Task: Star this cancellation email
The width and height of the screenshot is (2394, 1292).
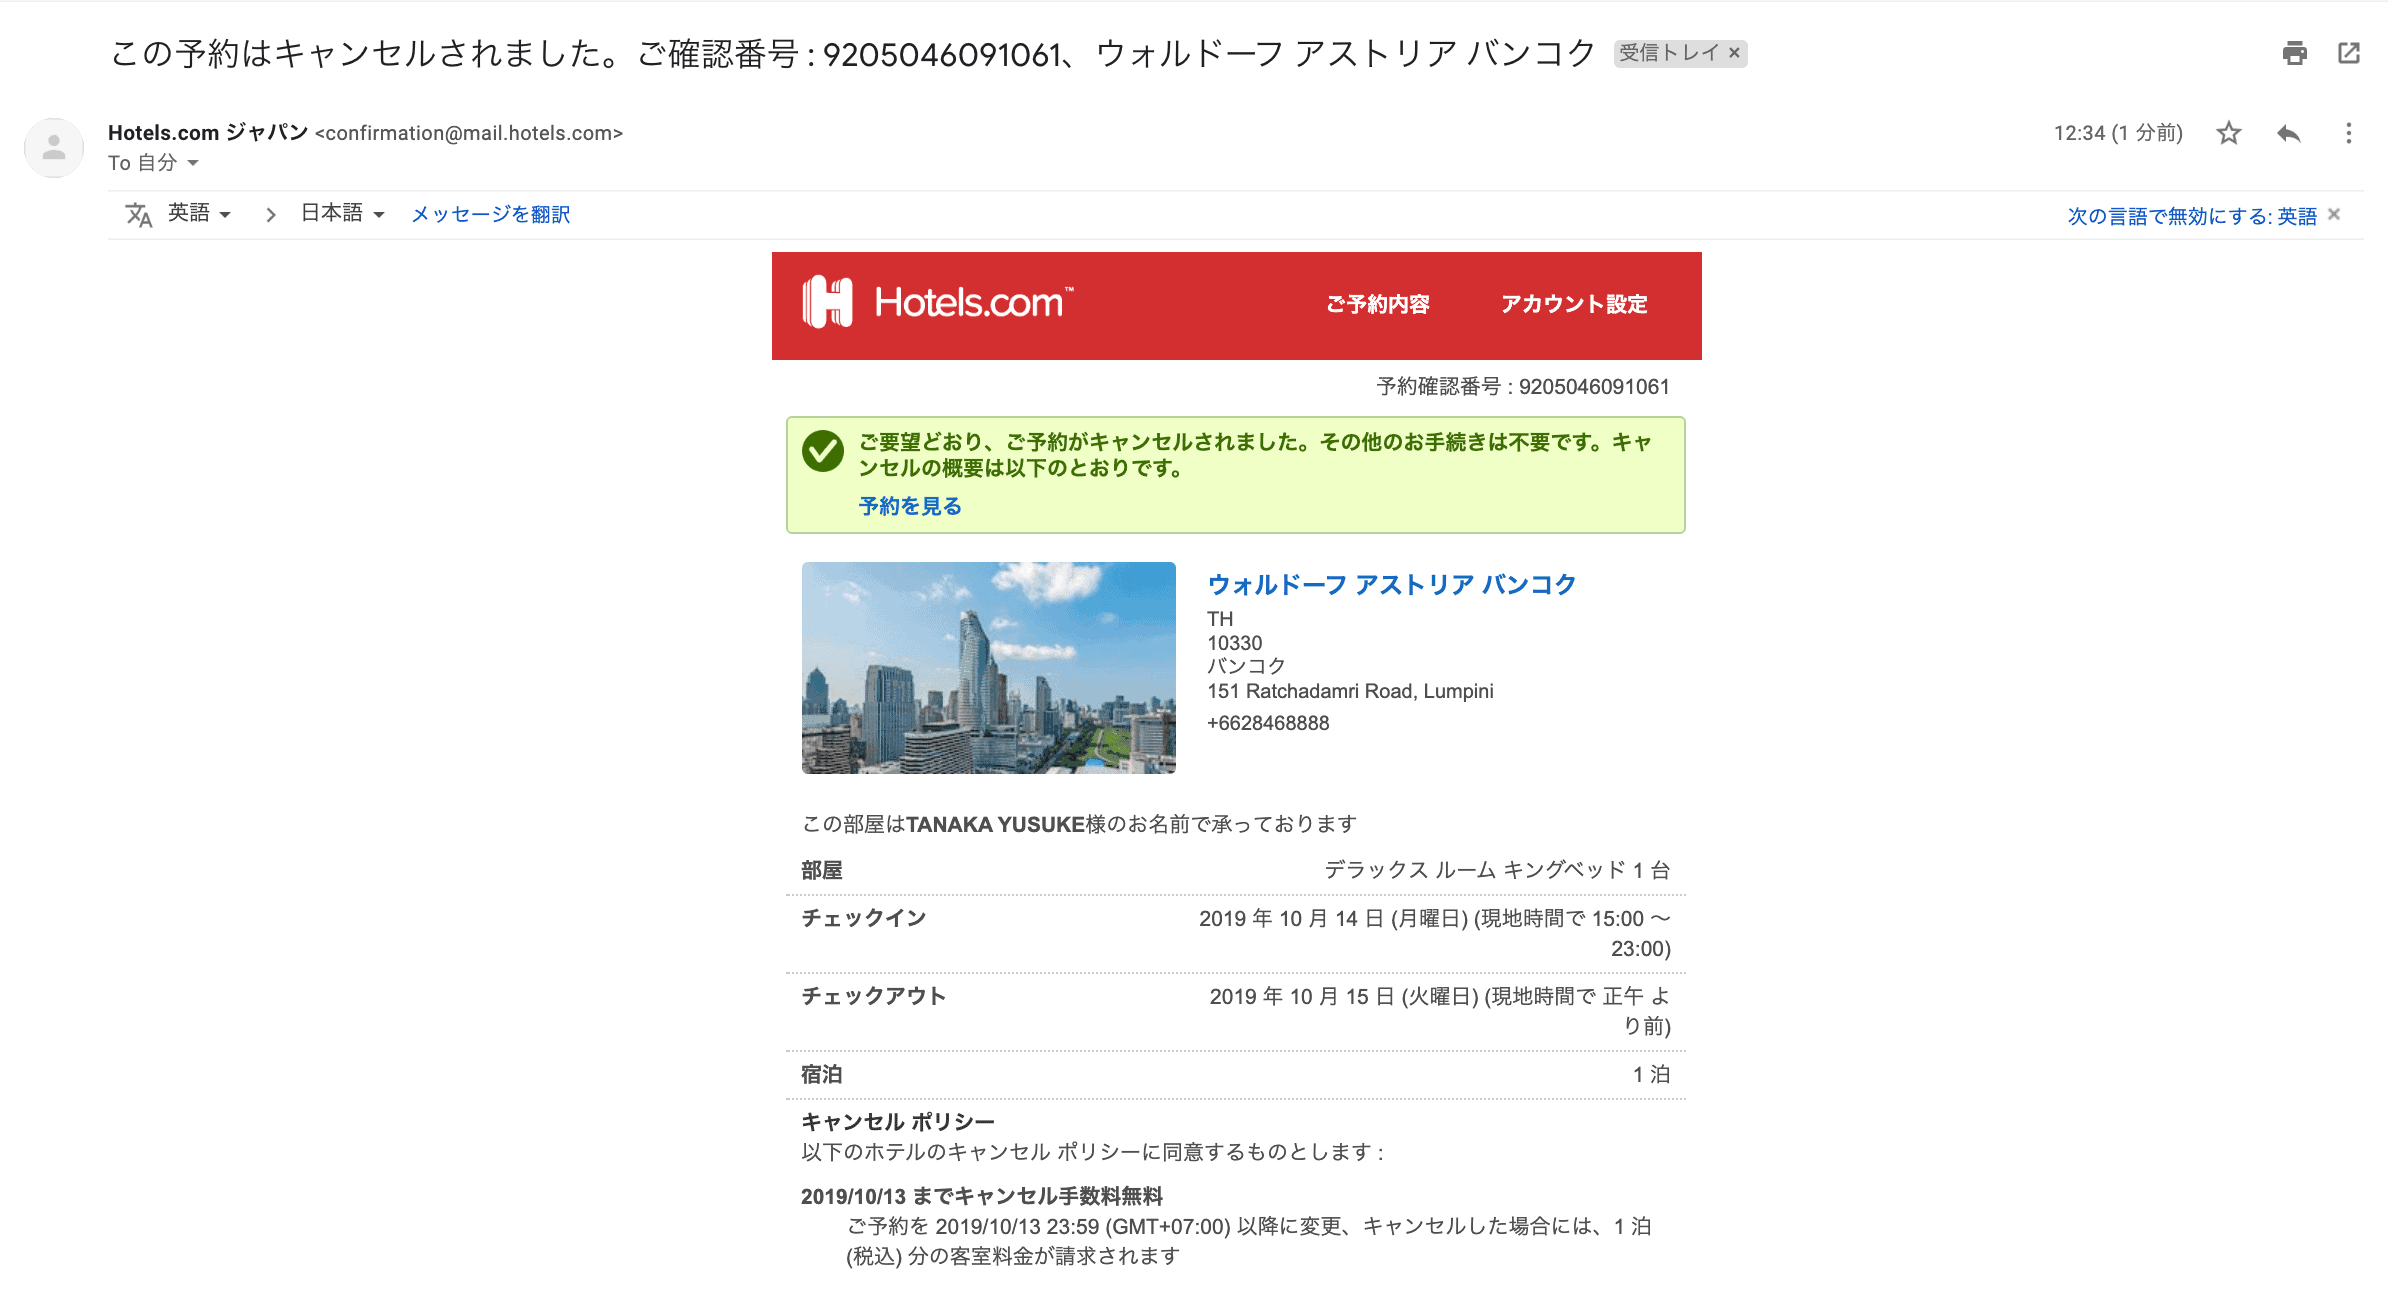Action: pyautogui.click(x=2229, y=132)
